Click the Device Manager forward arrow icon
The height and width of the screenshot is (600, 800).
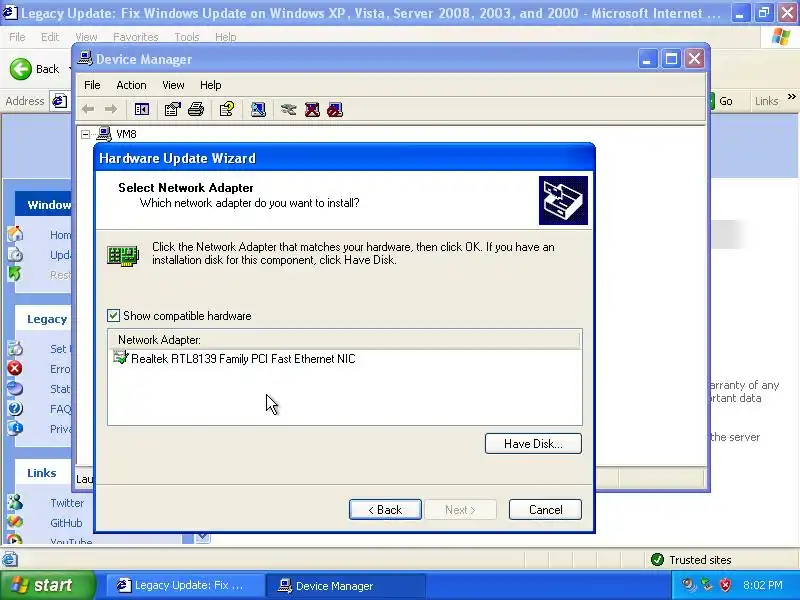111,109
